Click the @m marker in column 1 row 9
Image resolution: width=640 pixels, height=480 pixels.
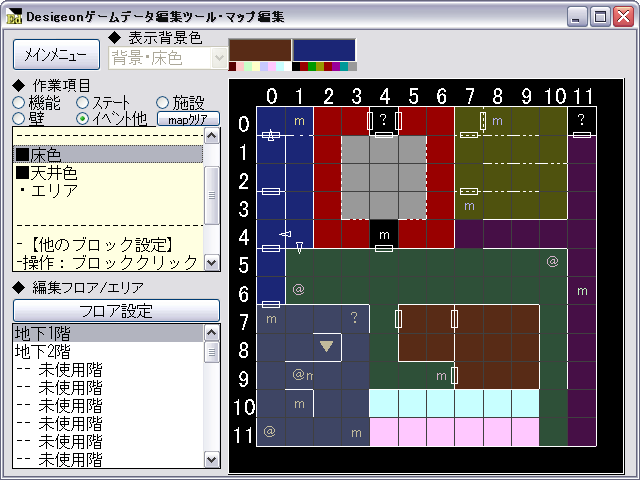click(302, 374)
